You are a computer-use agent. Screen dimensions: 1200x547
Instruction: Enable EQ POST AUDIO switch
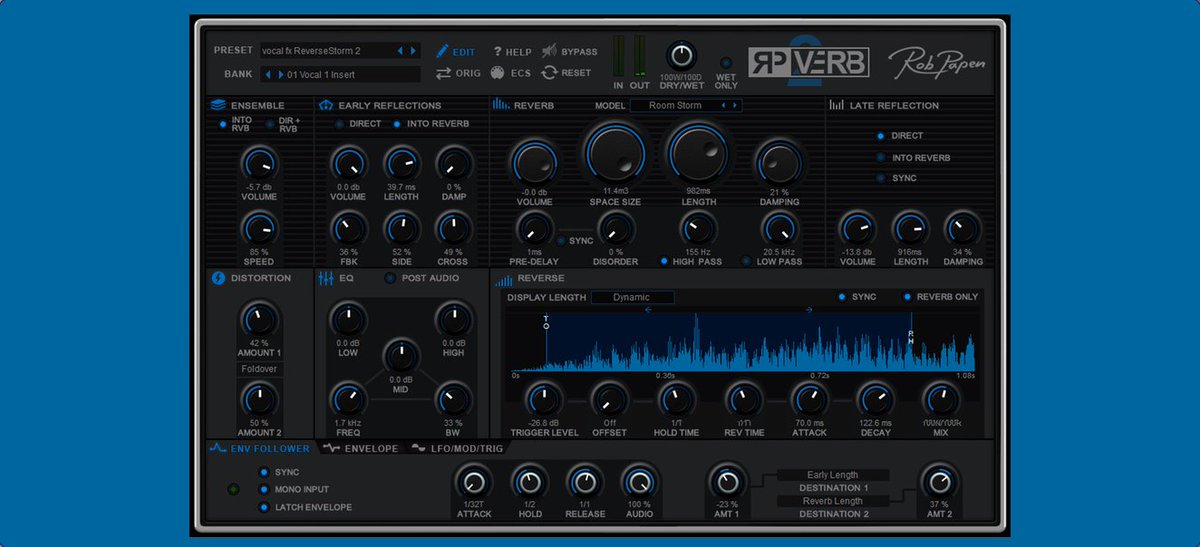point(390,278)
